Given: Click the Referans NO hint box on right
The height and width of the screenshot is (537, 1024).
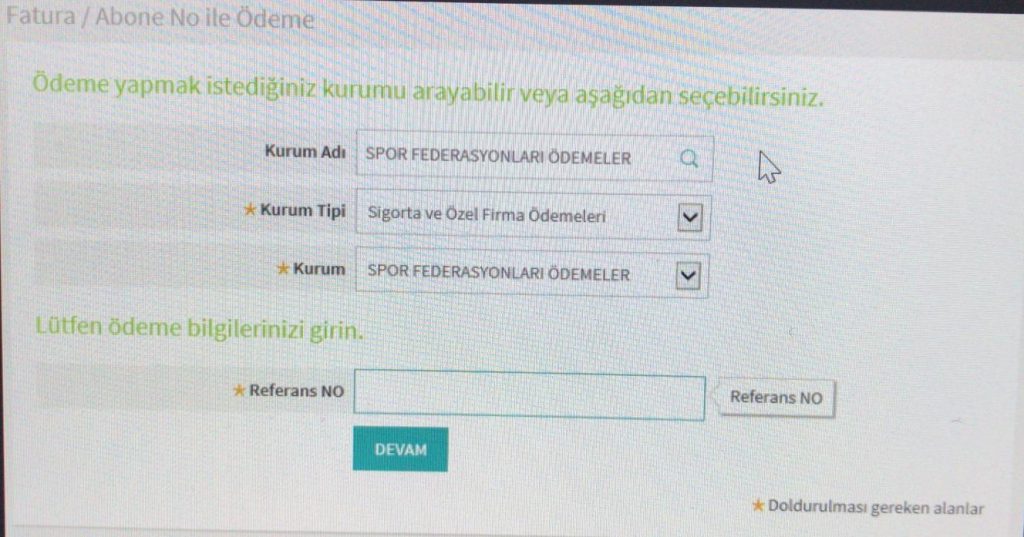Looking at the screenshot, I should (776, 397).
